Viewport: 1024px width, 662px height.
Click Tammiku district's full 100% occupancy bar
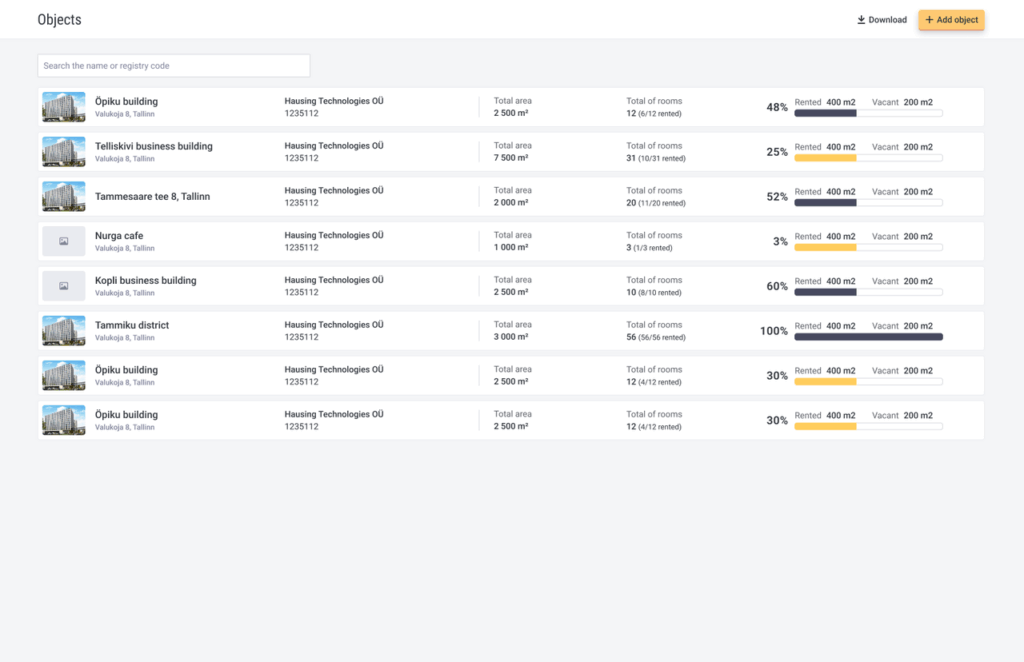[x=868, y=337]
